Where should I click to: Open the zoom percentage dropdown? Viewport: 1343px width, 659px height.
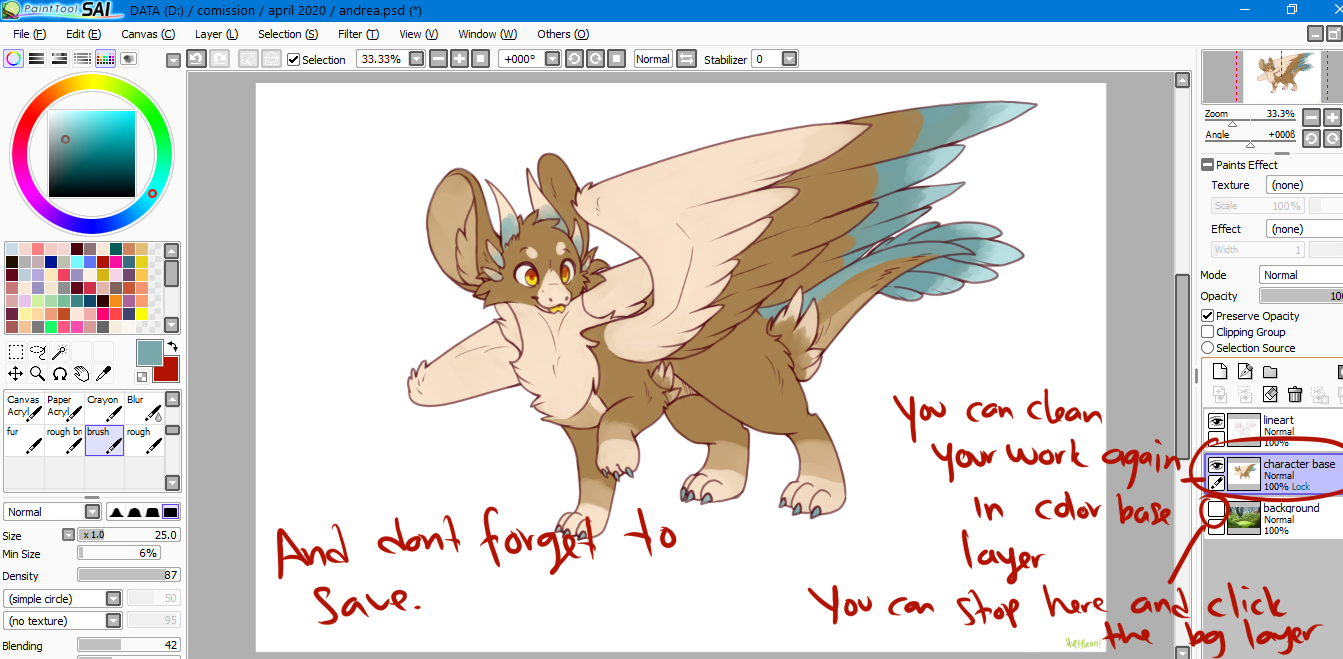(x=415, y=59)
